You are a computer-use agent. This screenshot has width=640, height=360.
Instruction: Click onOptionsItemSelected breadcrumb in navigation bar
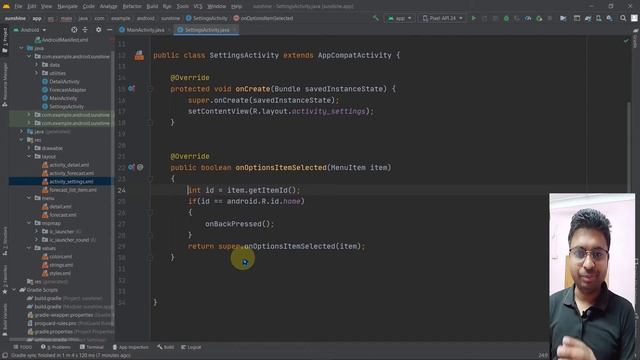click(x=263, y=18)
